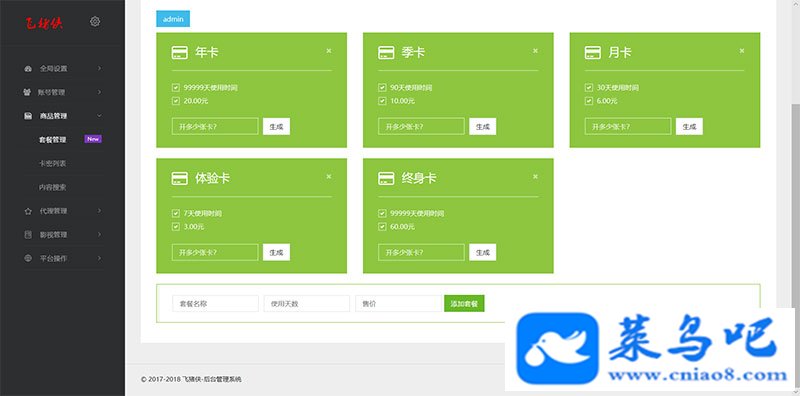800x396 pixels.
Task: Toggle 体验卡 3.00元 checkbox
Action: [x=176, y=227]
